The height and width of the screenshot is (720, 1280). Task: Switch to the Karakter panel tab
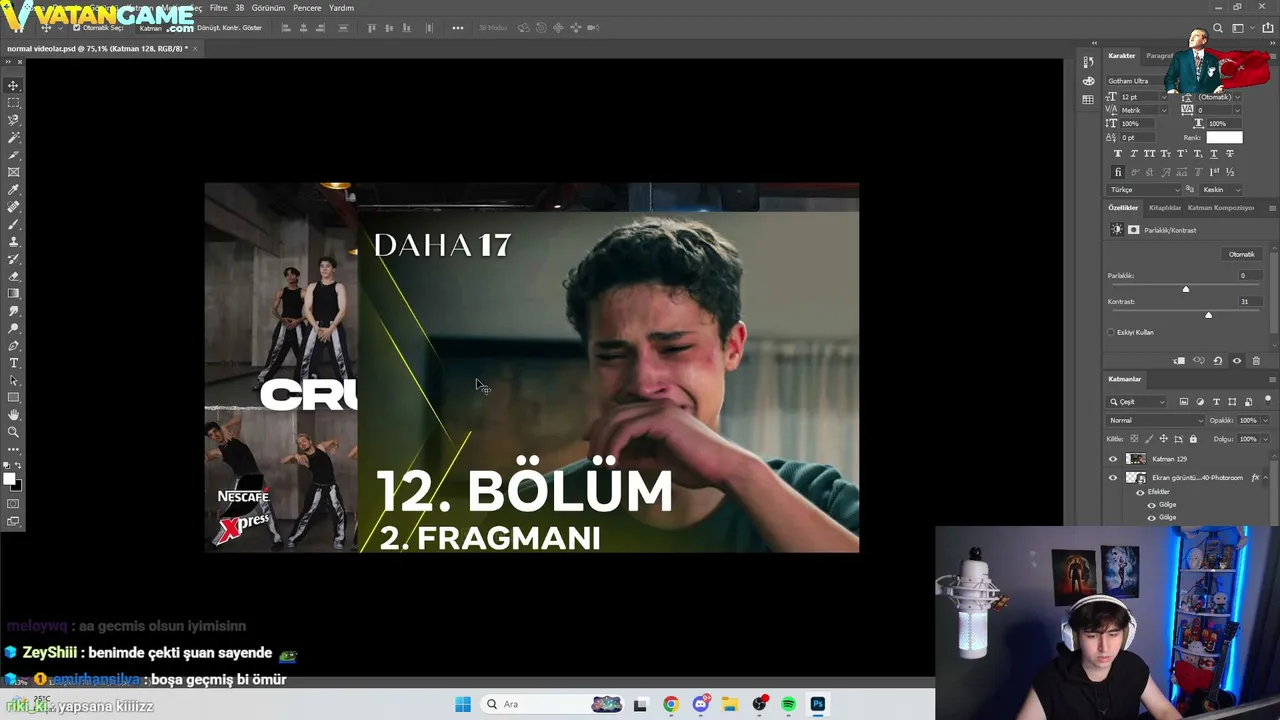[x=1122, y=56]
